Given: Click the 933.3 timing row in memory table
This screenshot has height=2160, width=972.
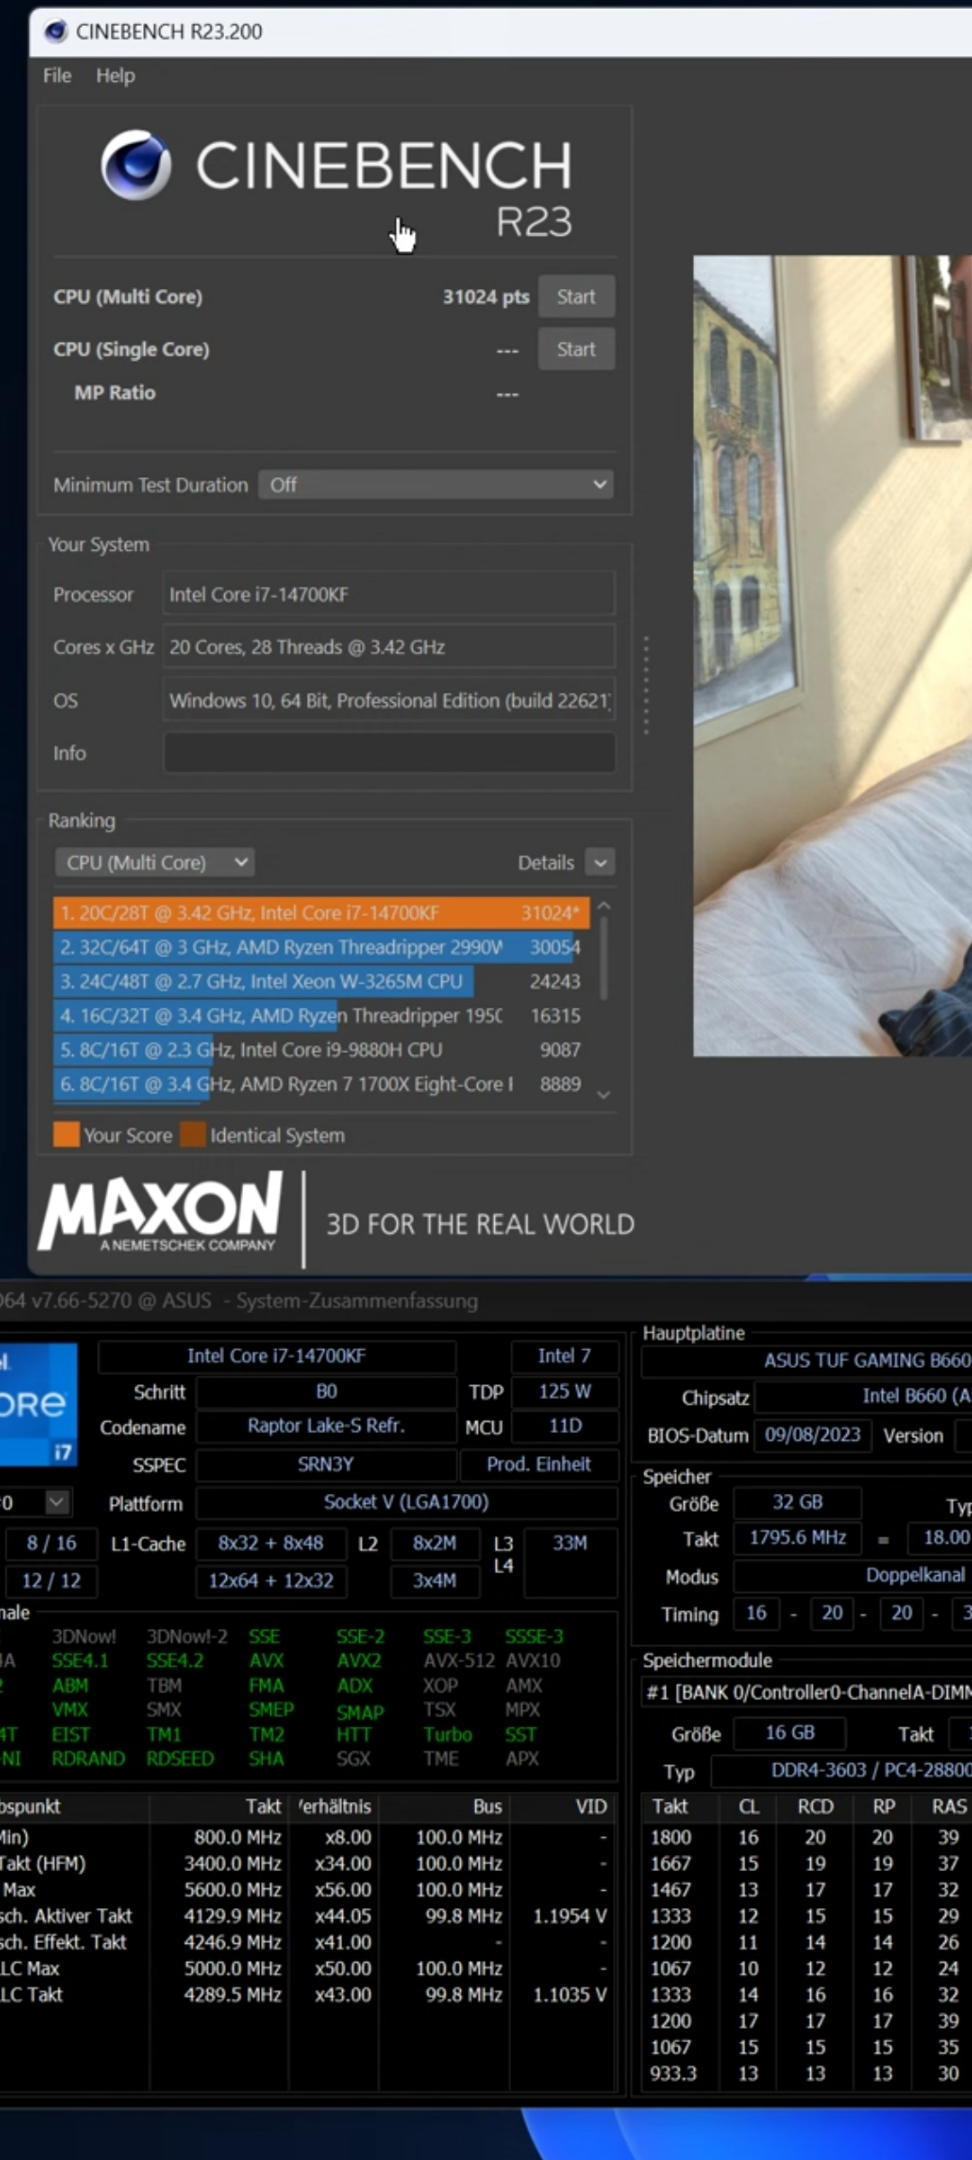Looking at the screenshot, I should tap(806, 2073).
